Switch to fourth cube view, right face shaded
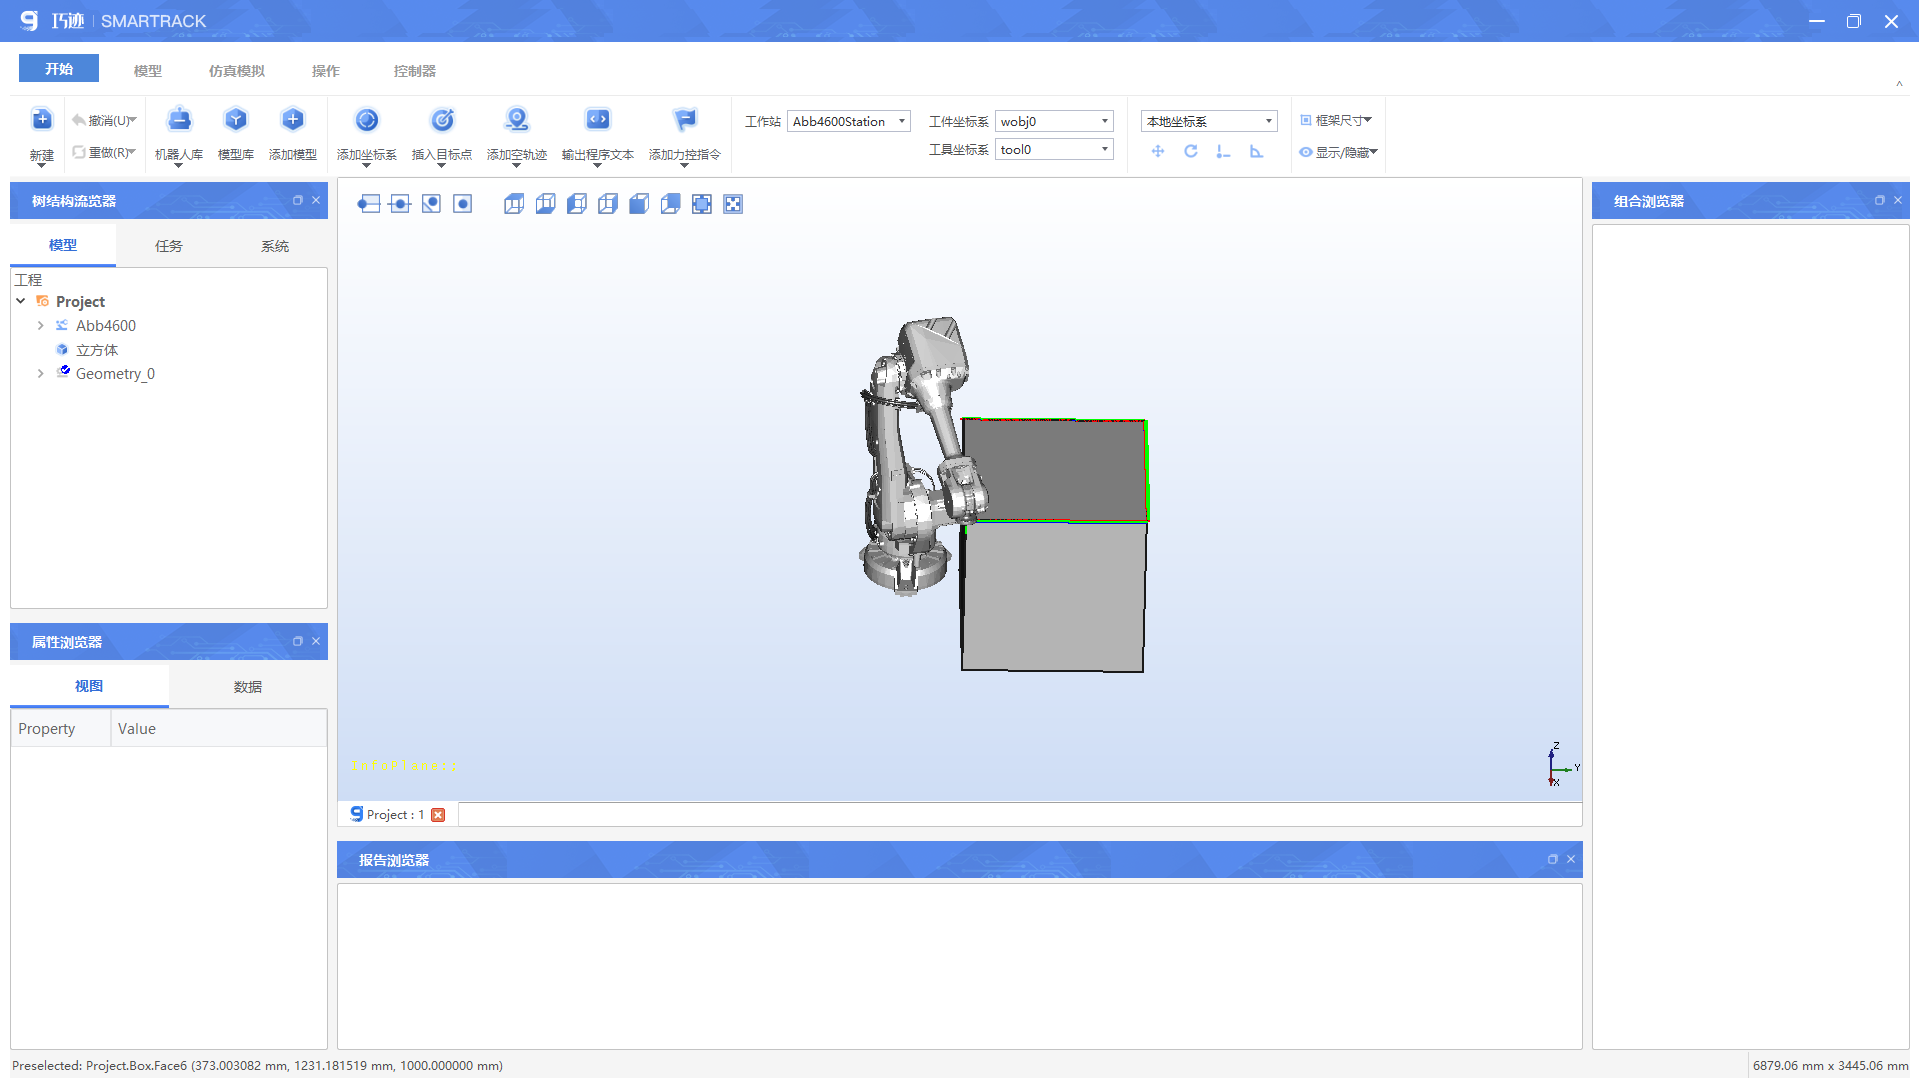Viewport: 1919px width, 1078px height. [608, 204]
